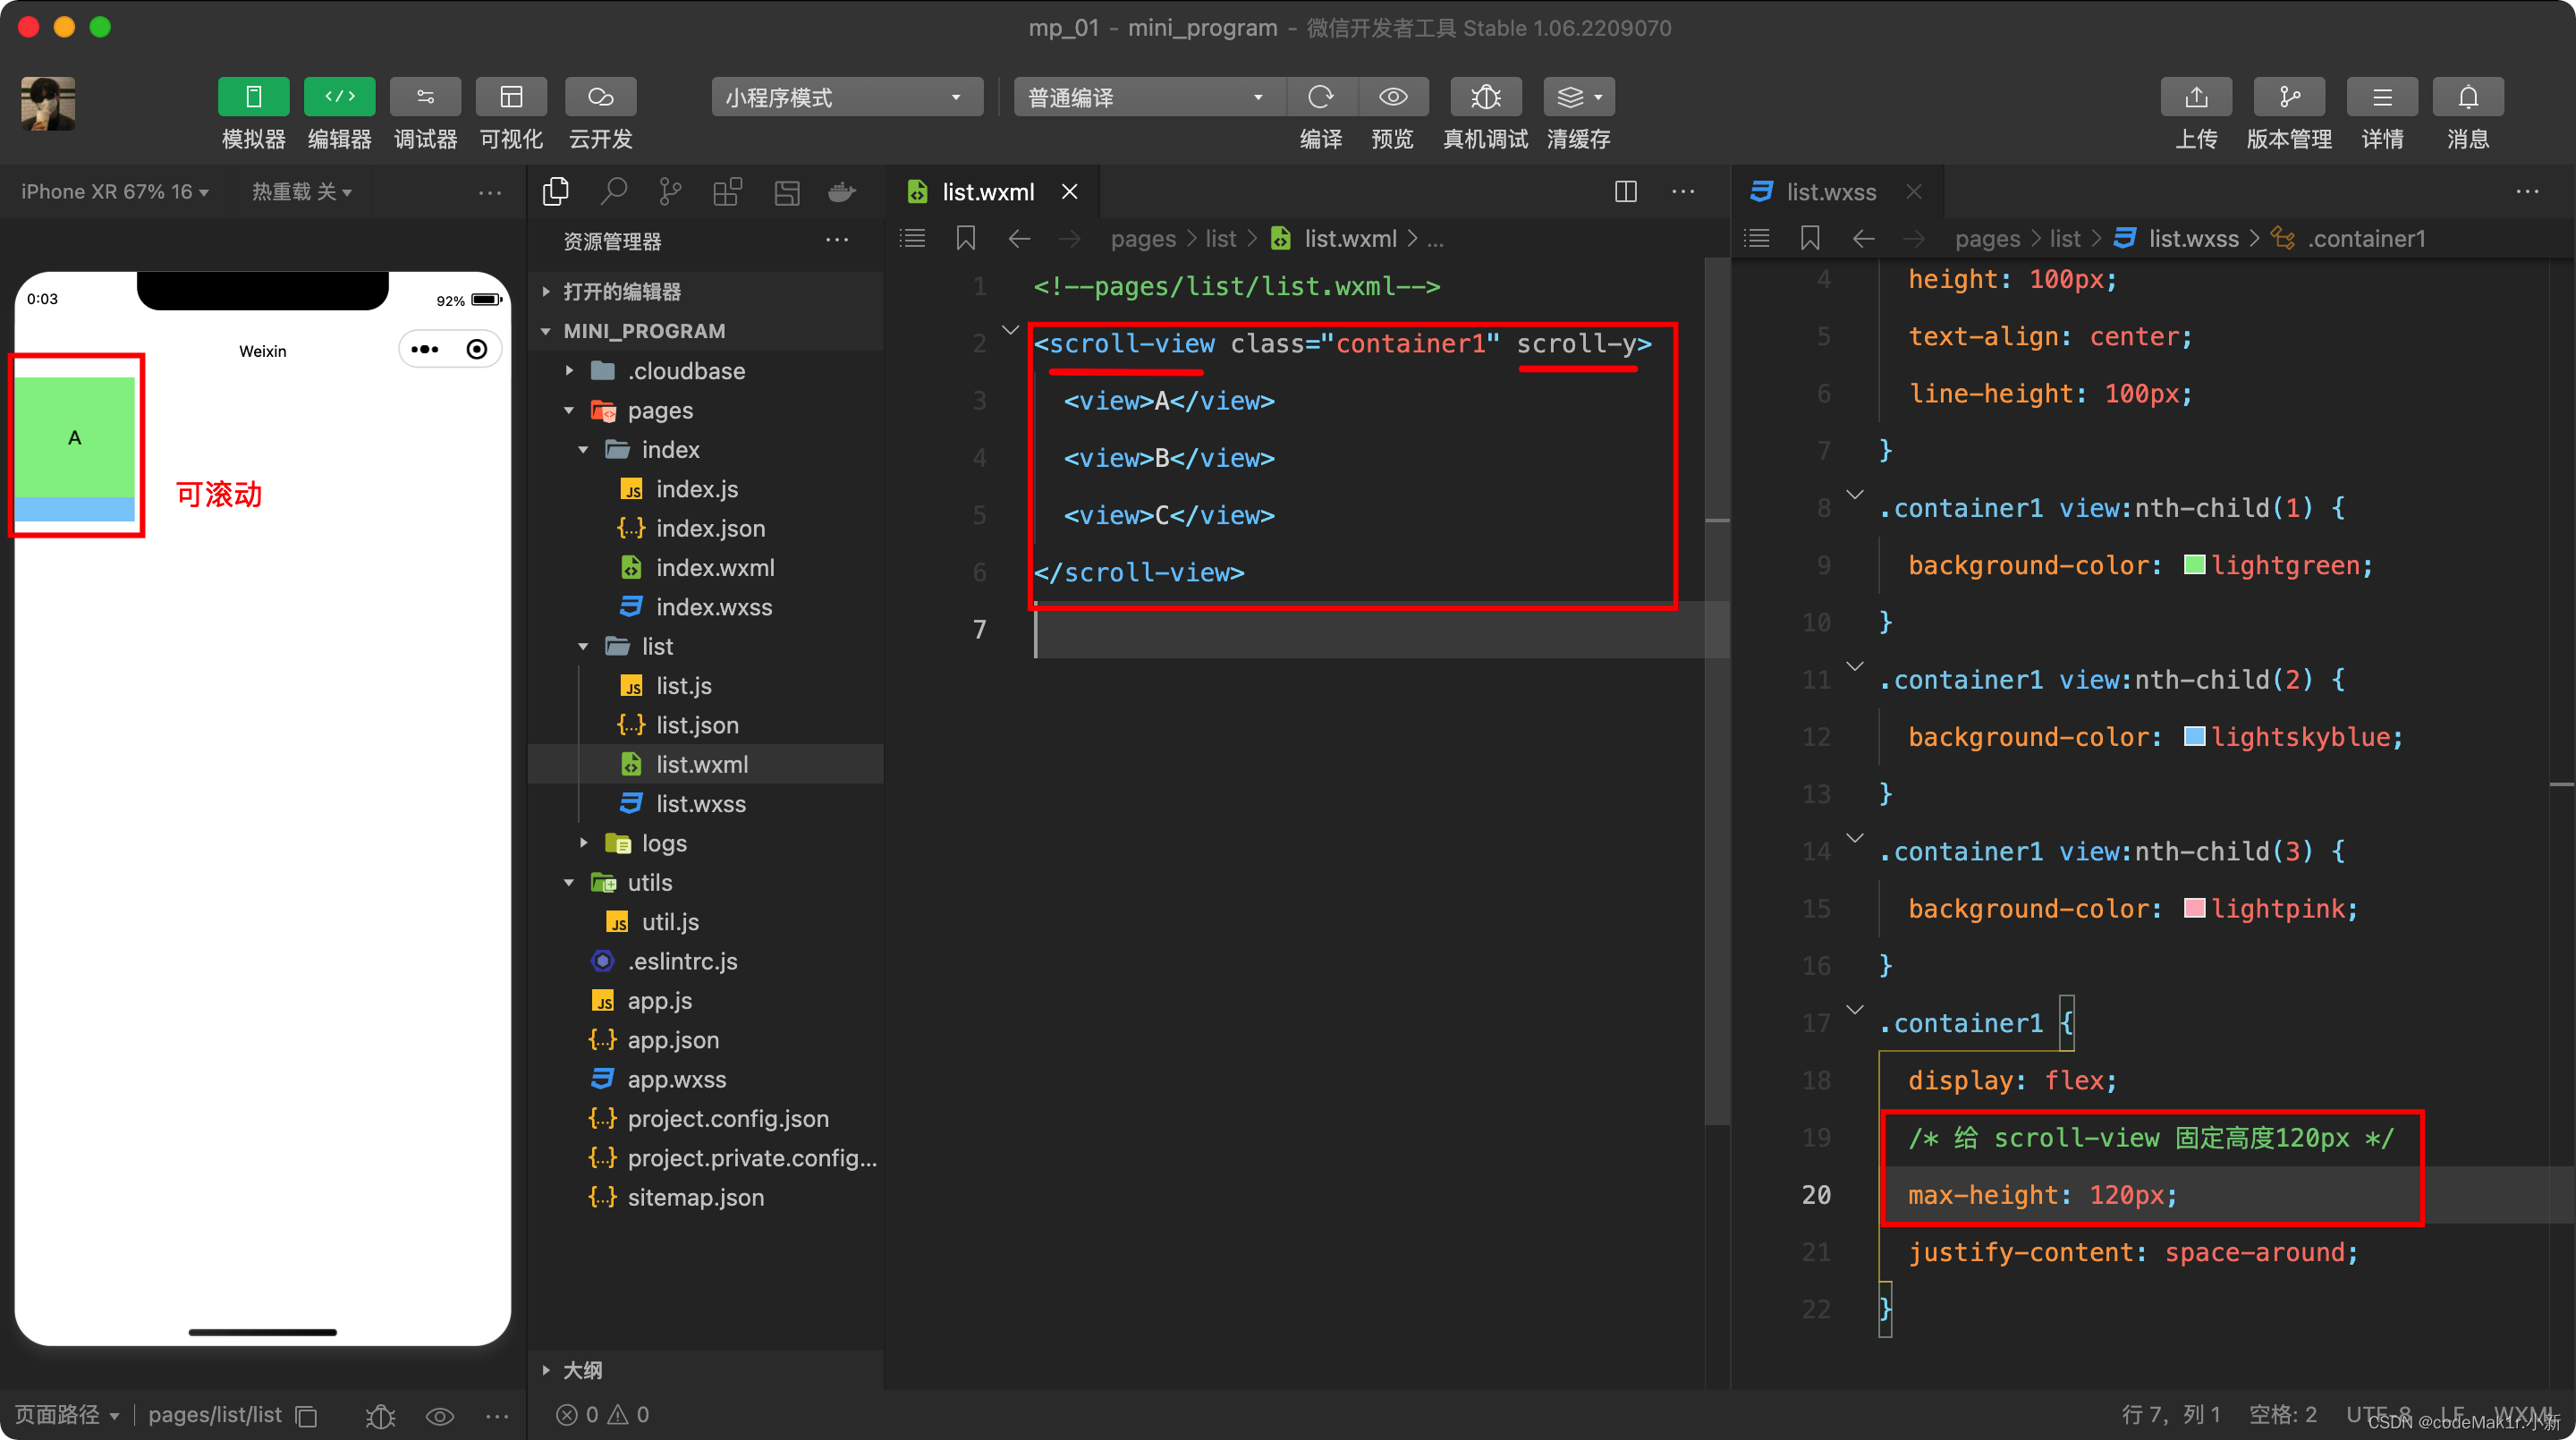Open message notifications (消息)
This screenshot has width=2576, height=1440.
pos(2467,97)
